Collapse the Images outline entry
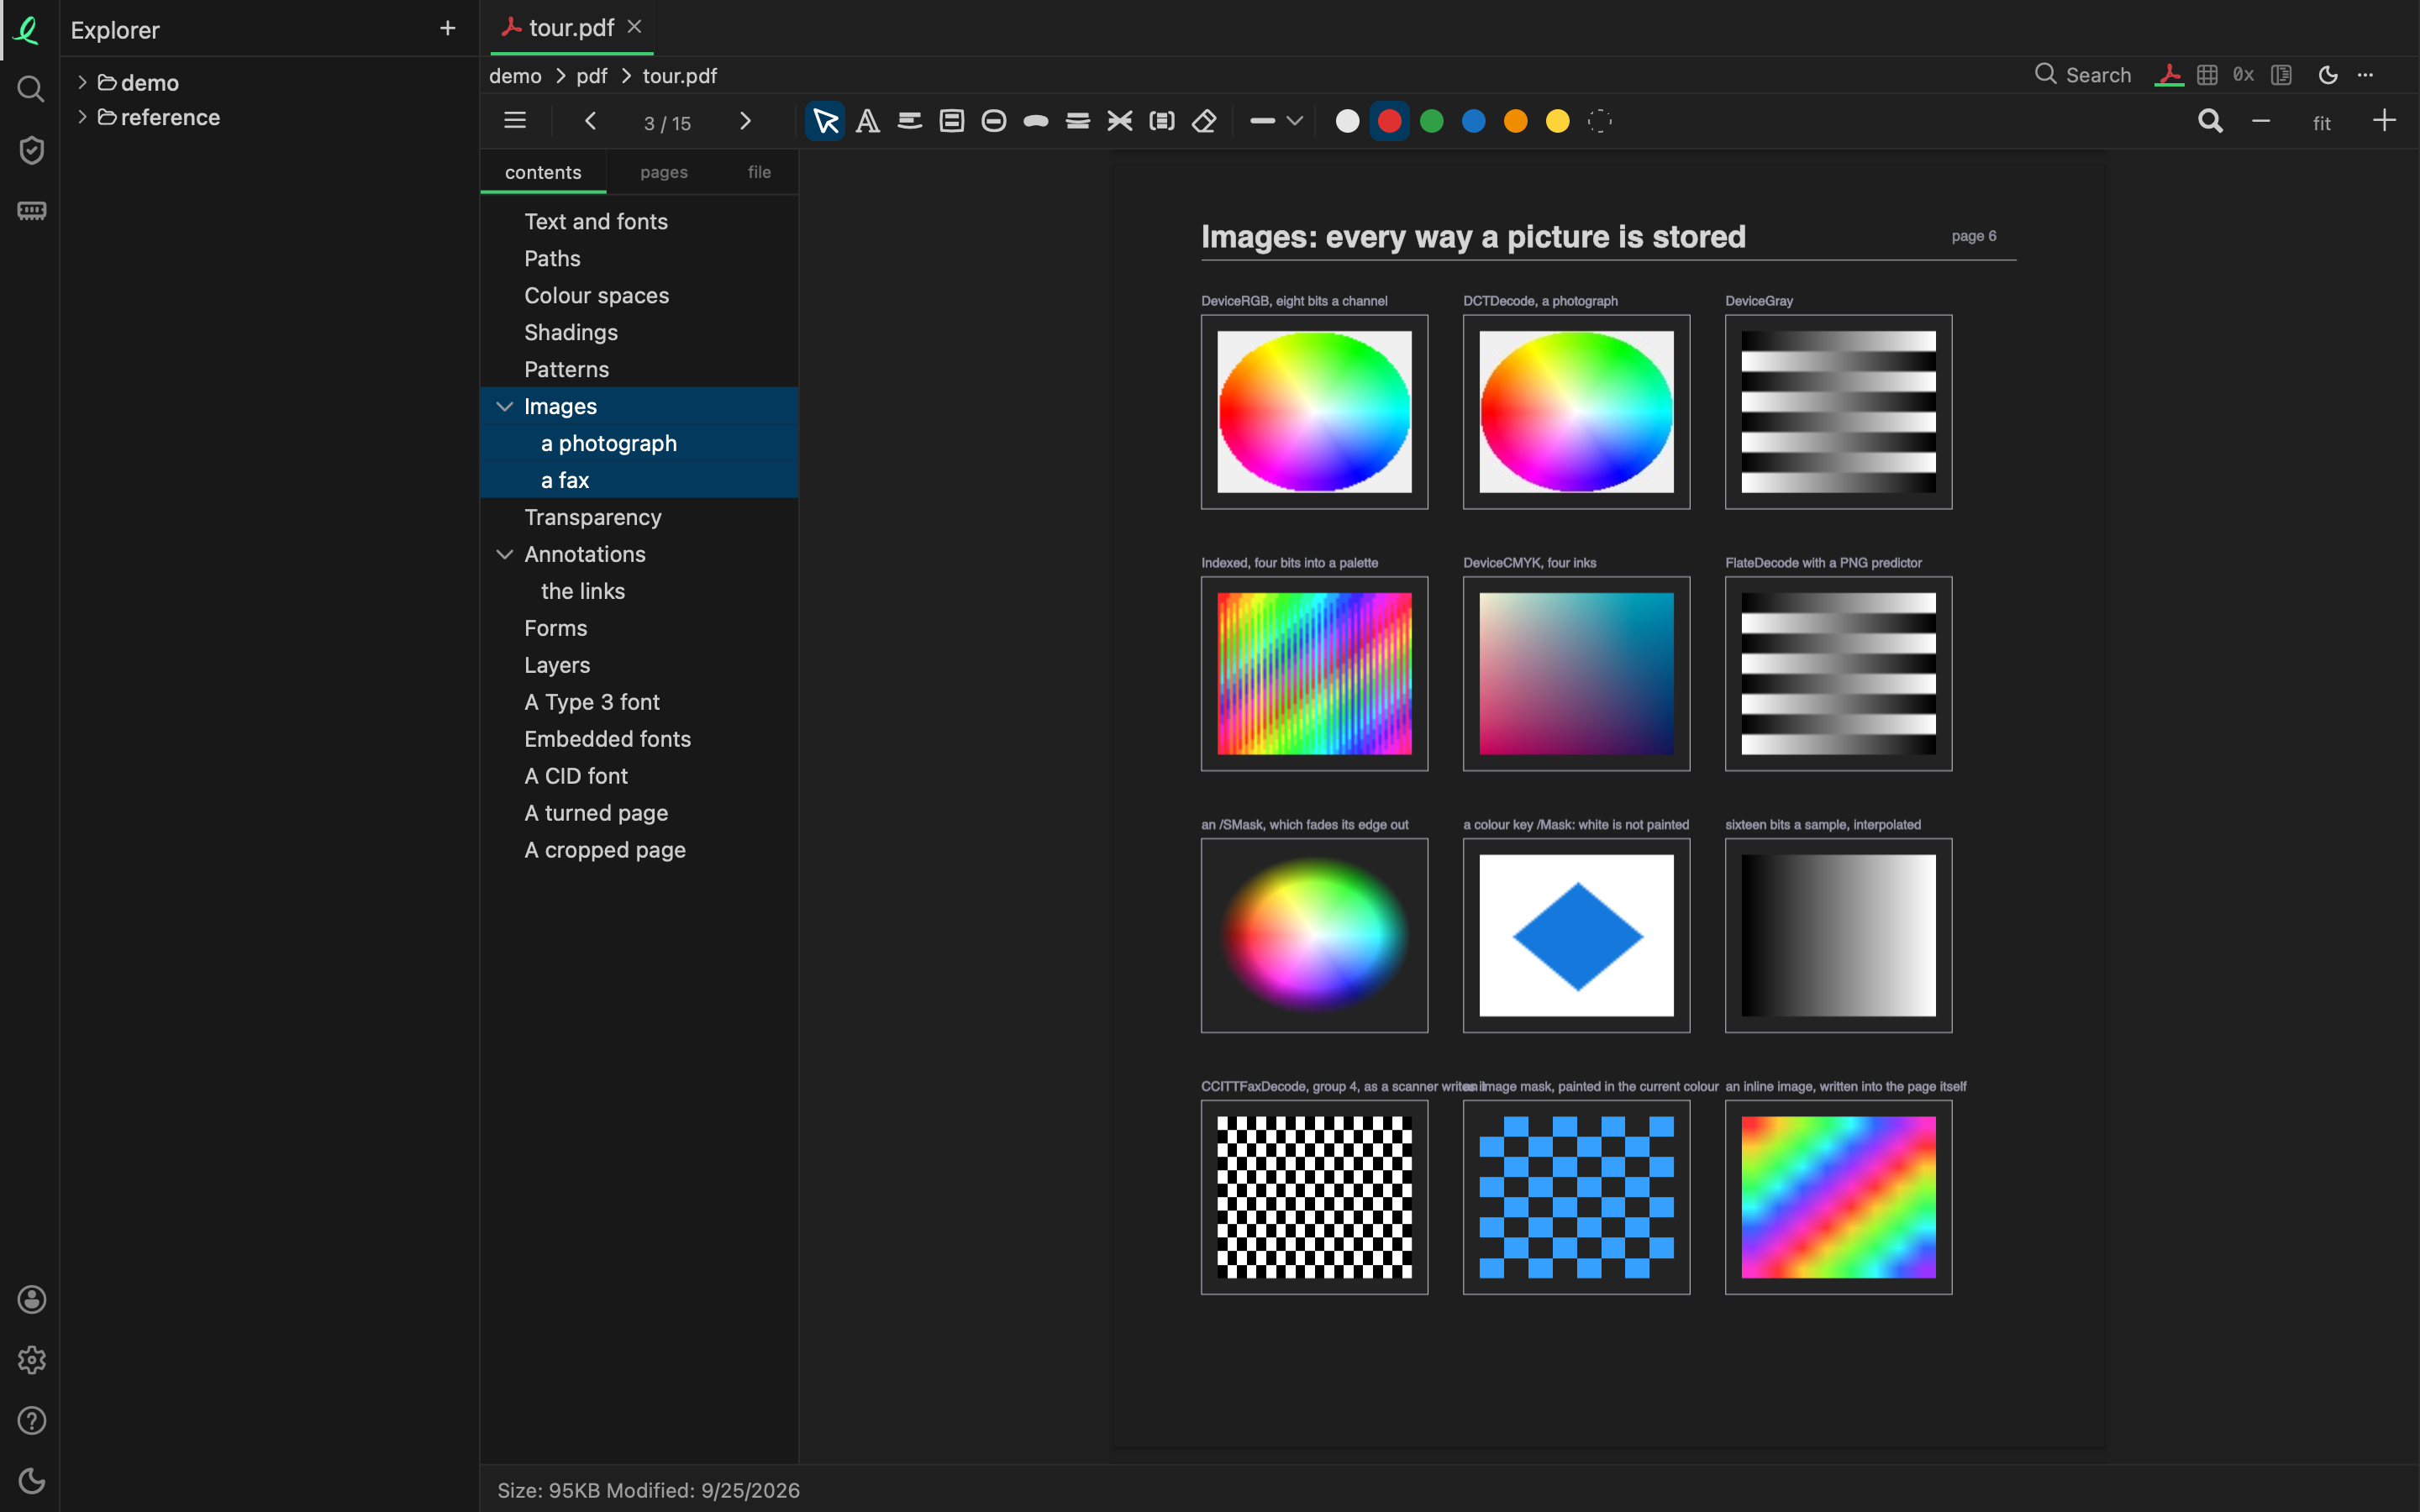This screenshot has width=2420, height=1512. pos(505,406)
